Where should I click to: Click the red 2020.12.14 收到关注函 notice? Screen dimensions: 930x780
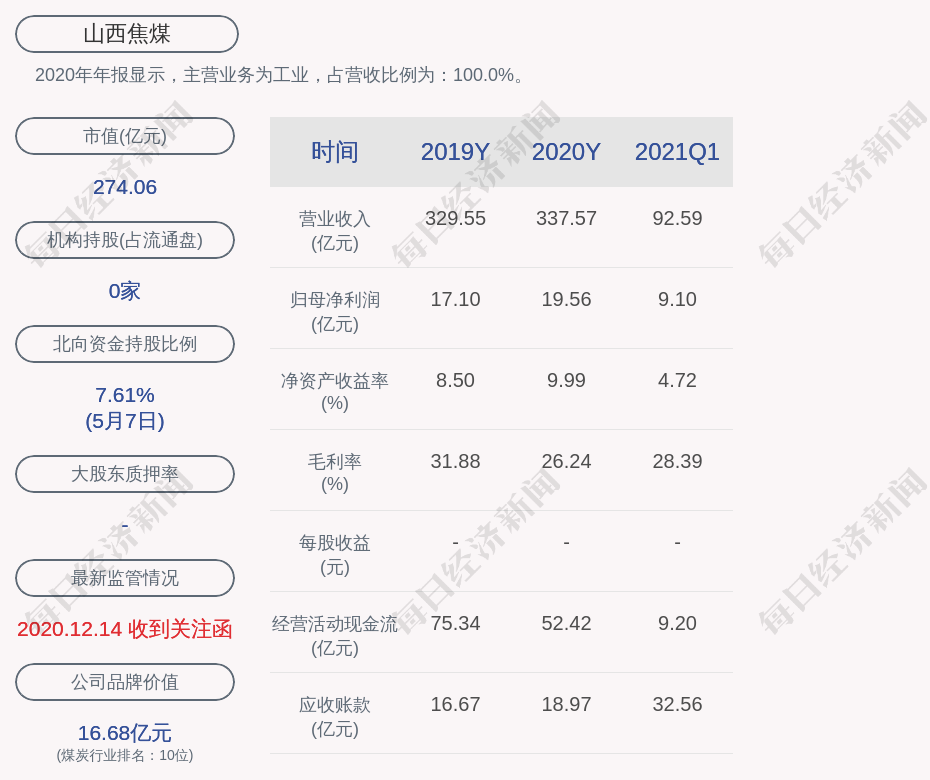pos(125,629)
